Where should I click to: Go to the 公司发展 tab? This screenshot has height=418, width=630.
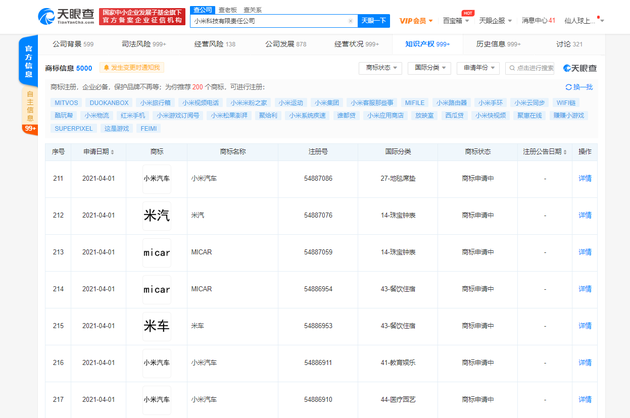point(285,44)
